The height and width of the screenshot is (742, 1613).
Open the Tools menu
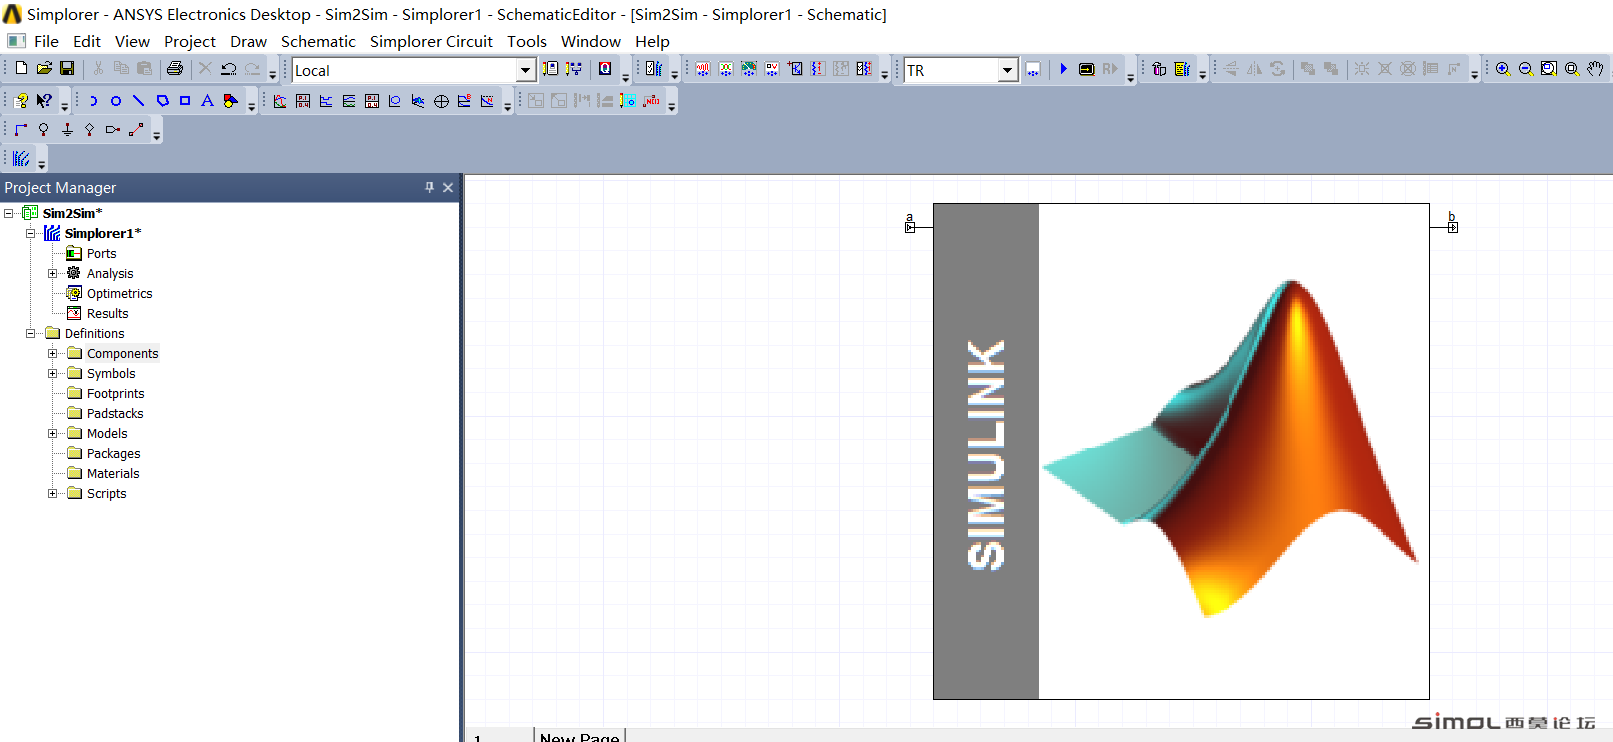tap(527, 41)
